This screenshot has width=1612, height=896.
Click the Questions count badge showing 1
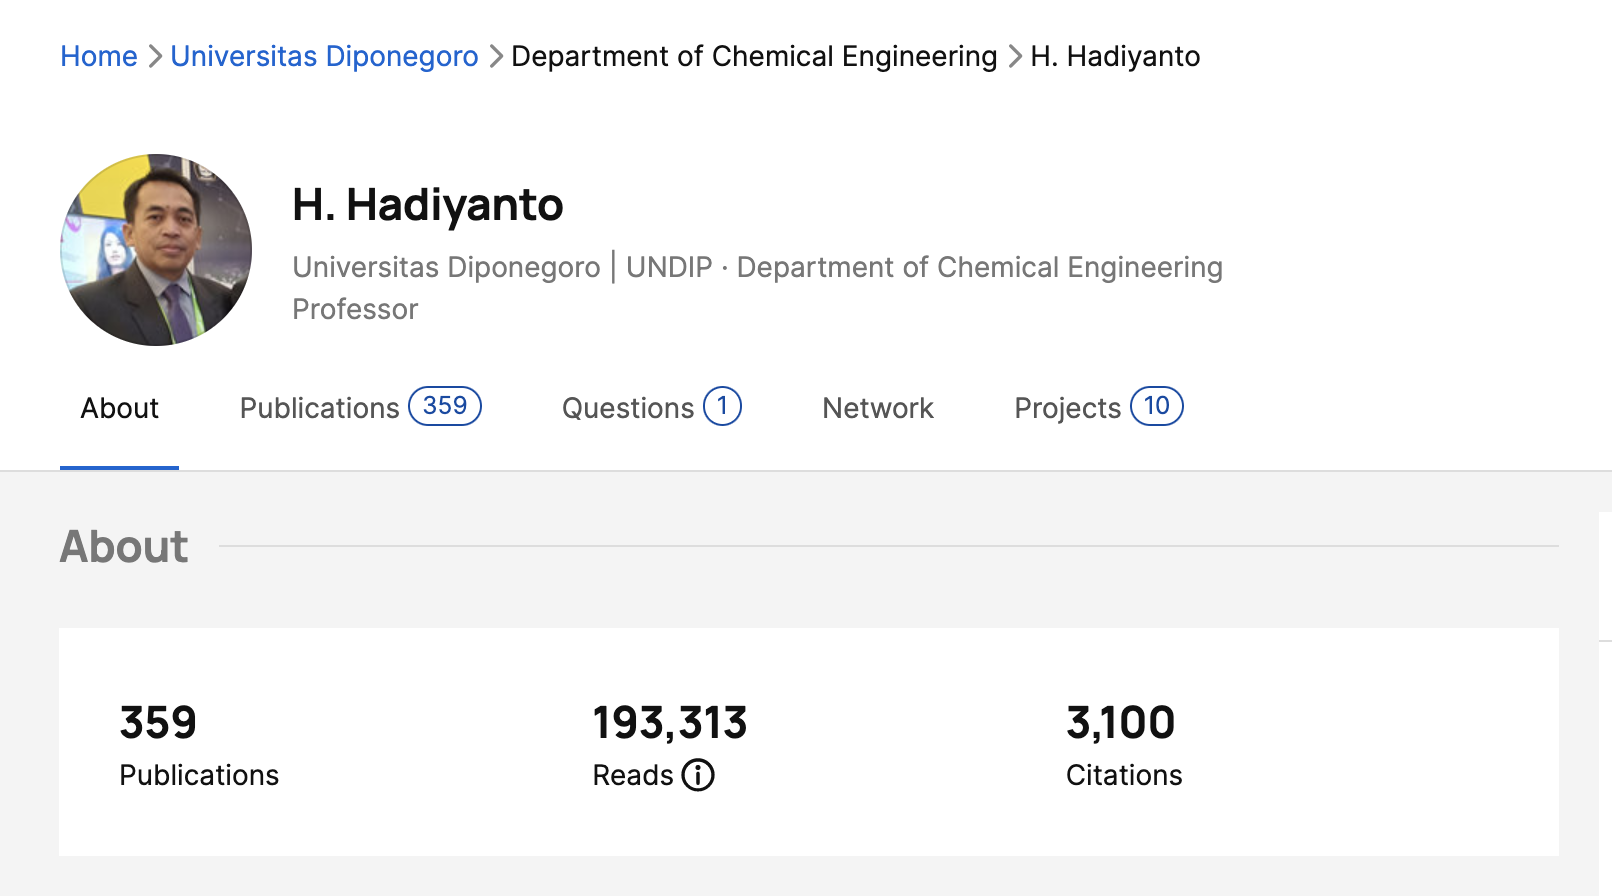(722, 406)
